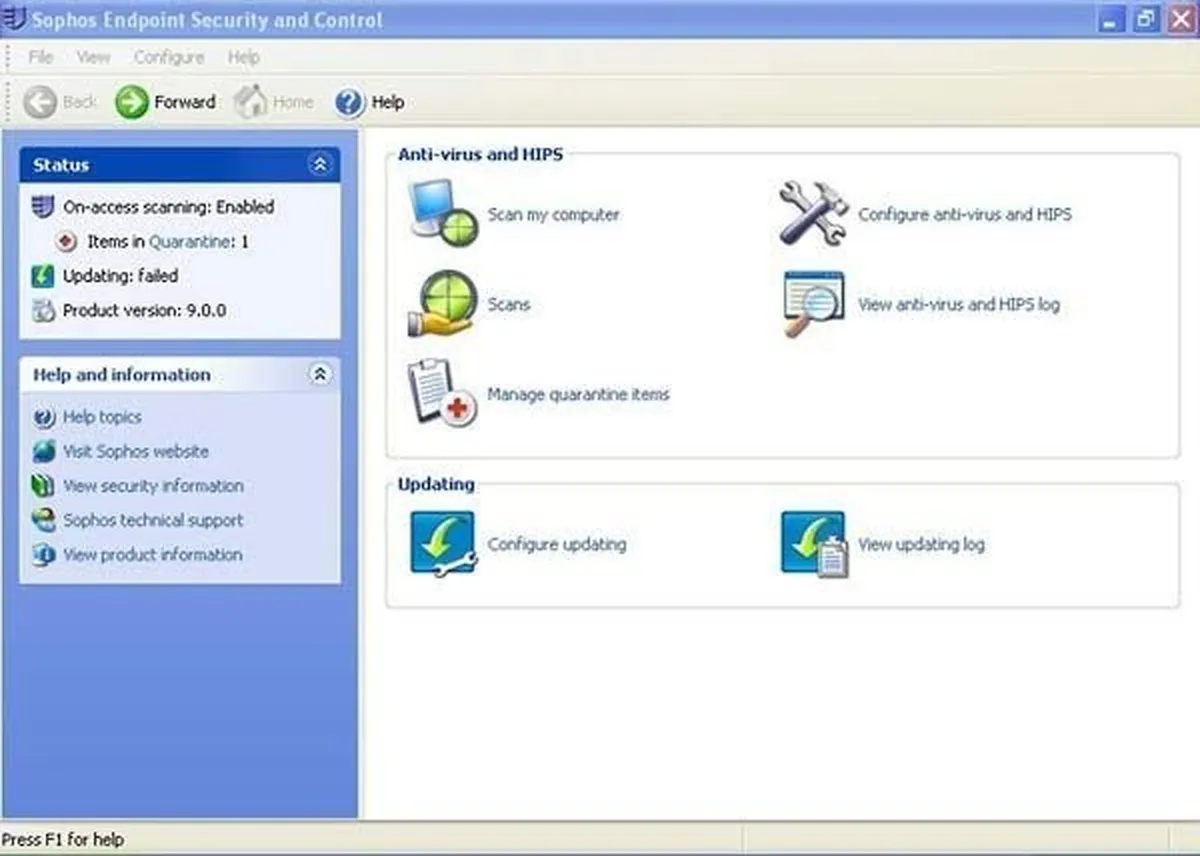Click the On-access scanning: Enabled text

coord(168,207)
